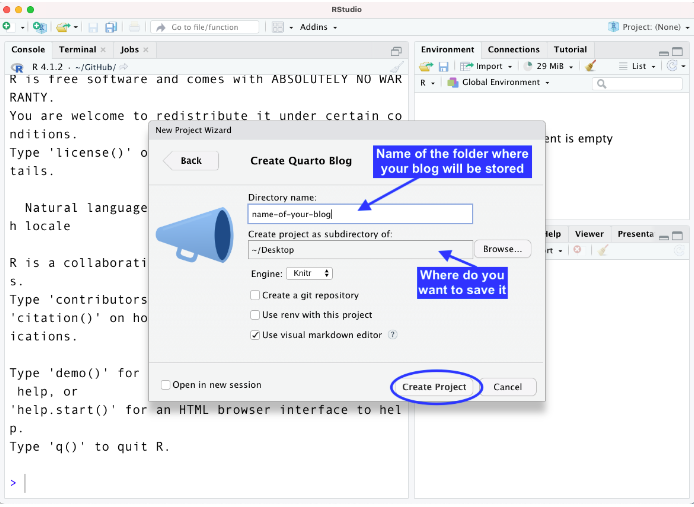Clear environment objects with broom icon
The width and height of the screenshot is (694, 507).
tap(591, 66)
